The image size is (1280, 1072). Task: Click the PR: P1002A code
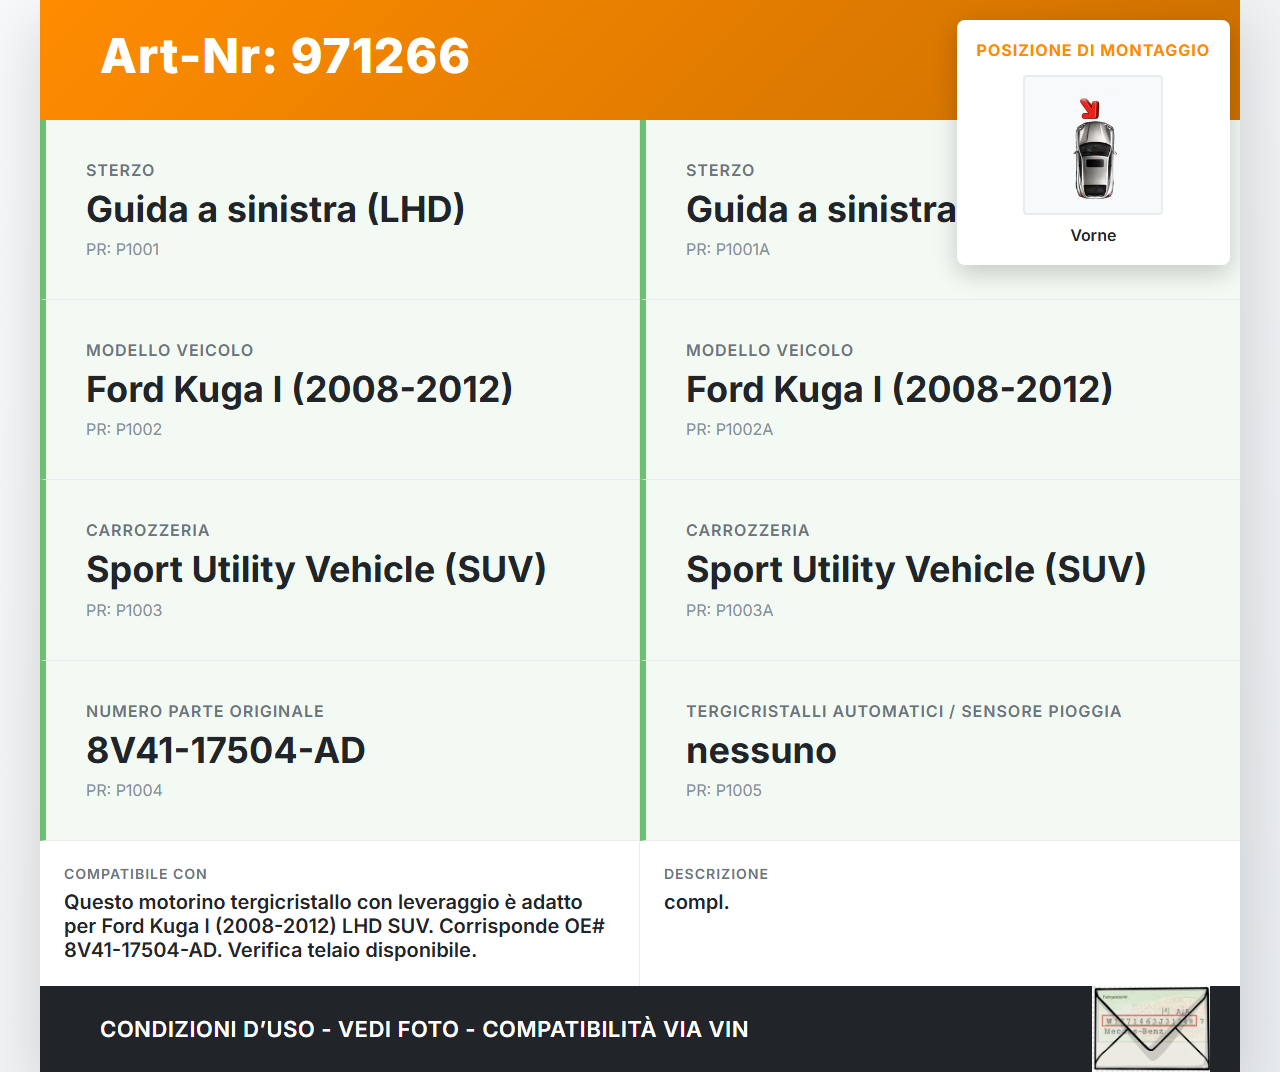pos(729,429)
